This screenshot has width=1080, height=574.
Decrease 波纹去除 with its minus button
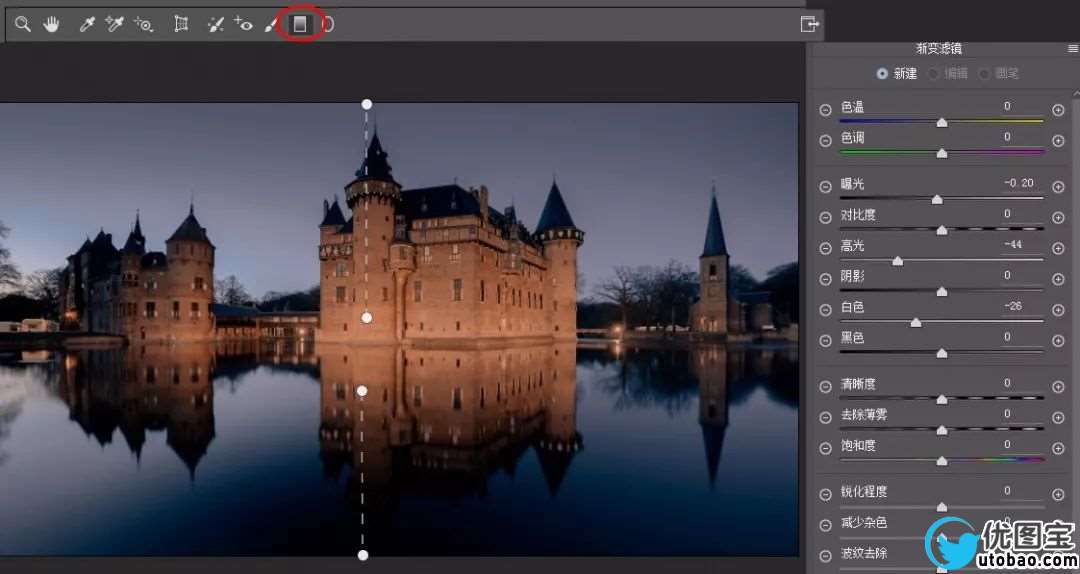coord(825,555)
